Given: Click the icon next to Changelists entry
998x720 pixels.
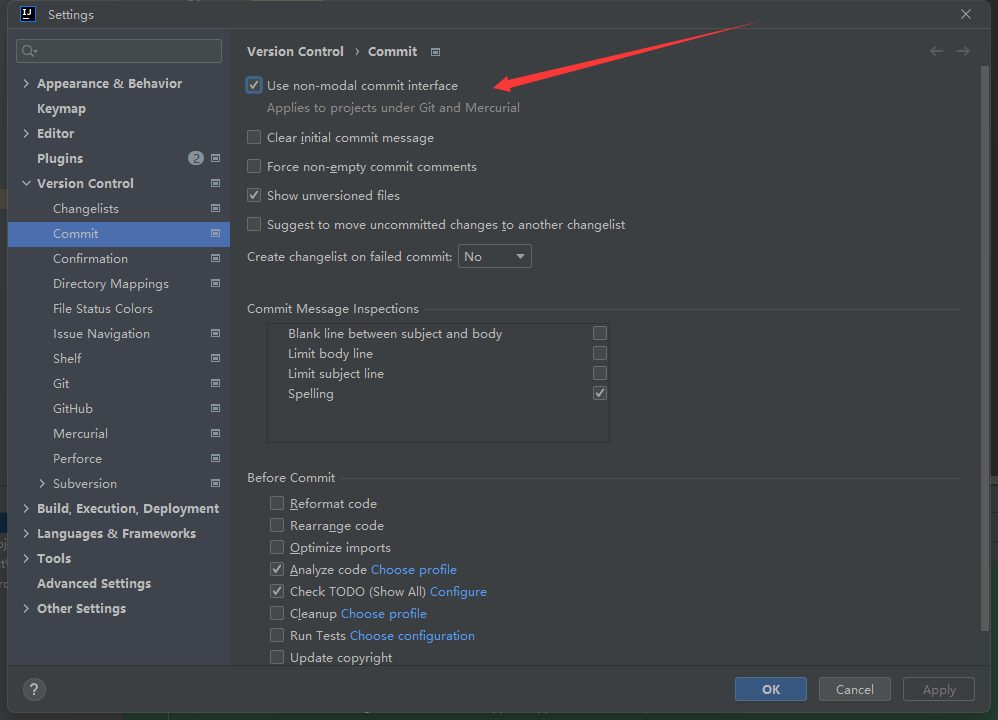Looking at the screenshot, I should coord(215,208).
